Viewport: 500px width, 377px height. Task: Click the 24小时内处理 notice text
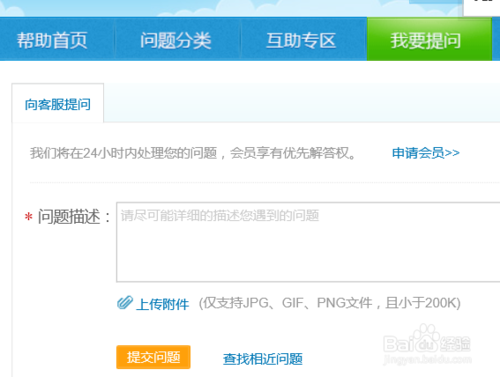193,153
